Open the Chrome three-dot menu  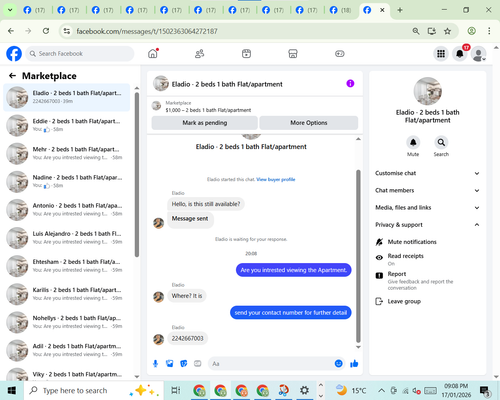coord(489,31)
